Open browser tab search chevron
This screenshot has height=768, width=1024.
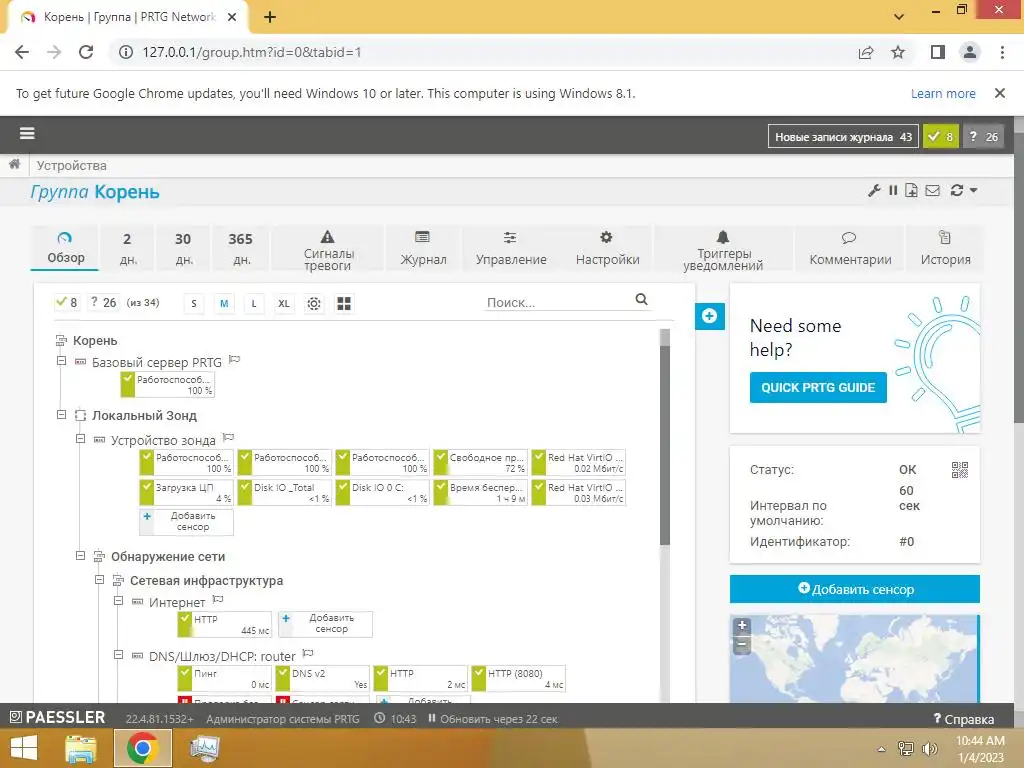899,16
